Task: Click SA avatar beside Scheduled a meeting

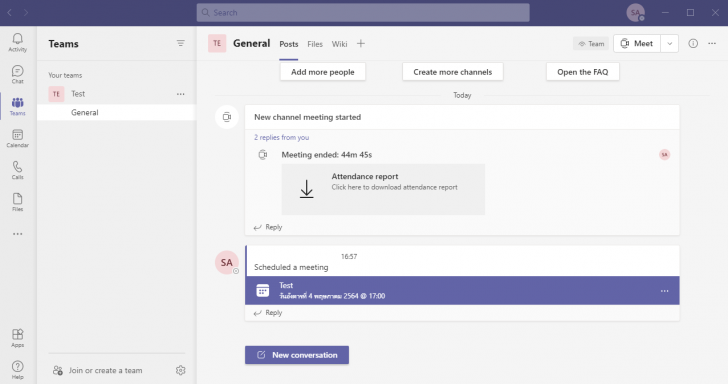Action: click(x=227, y=262)
